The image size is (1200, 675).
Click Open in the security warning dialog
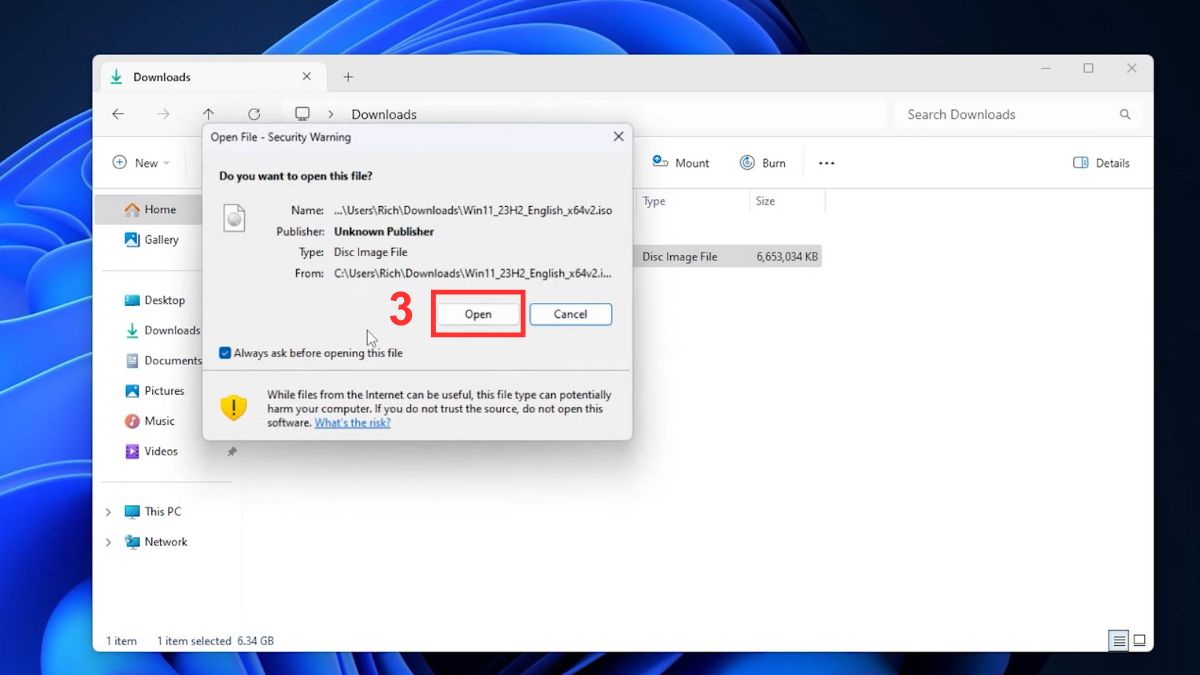(x=477, y=313)
